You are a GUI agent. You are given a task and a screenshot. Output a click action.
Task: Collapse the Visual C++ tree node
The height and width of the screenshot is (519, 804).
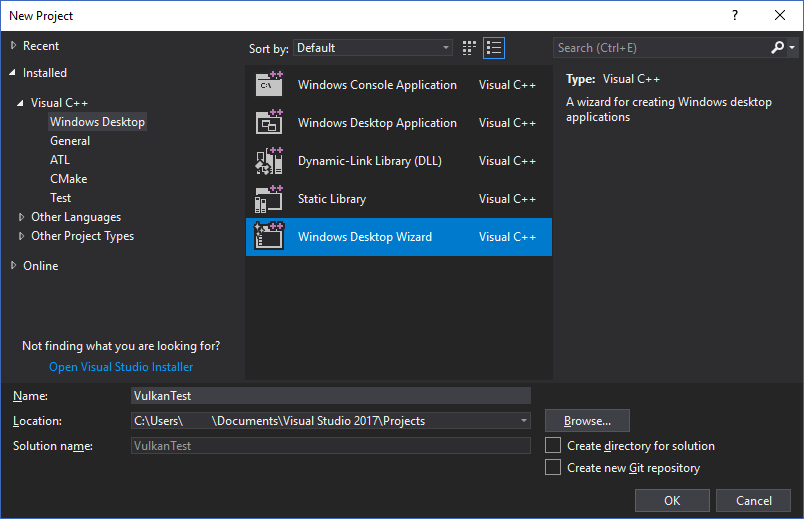pos(22,103)
